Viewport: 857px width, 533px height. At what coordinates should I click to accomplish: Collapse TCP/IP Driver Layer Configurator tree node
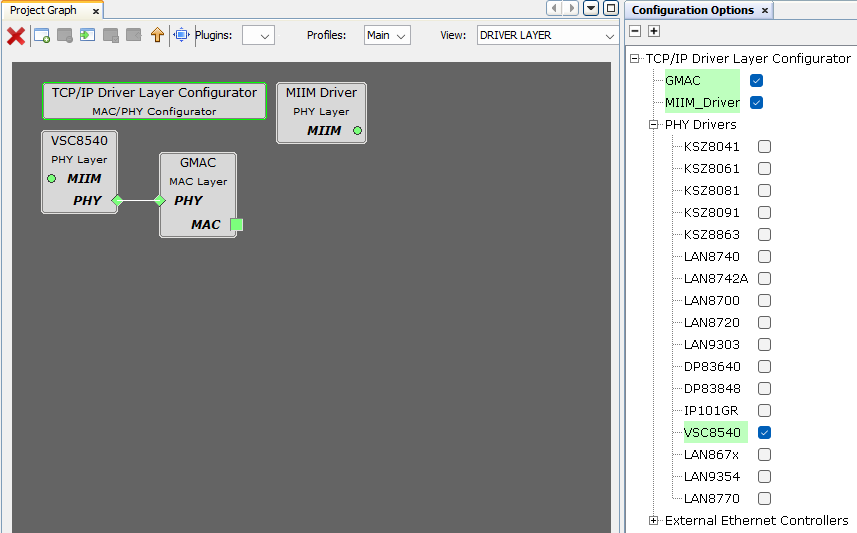click(635, 58)
